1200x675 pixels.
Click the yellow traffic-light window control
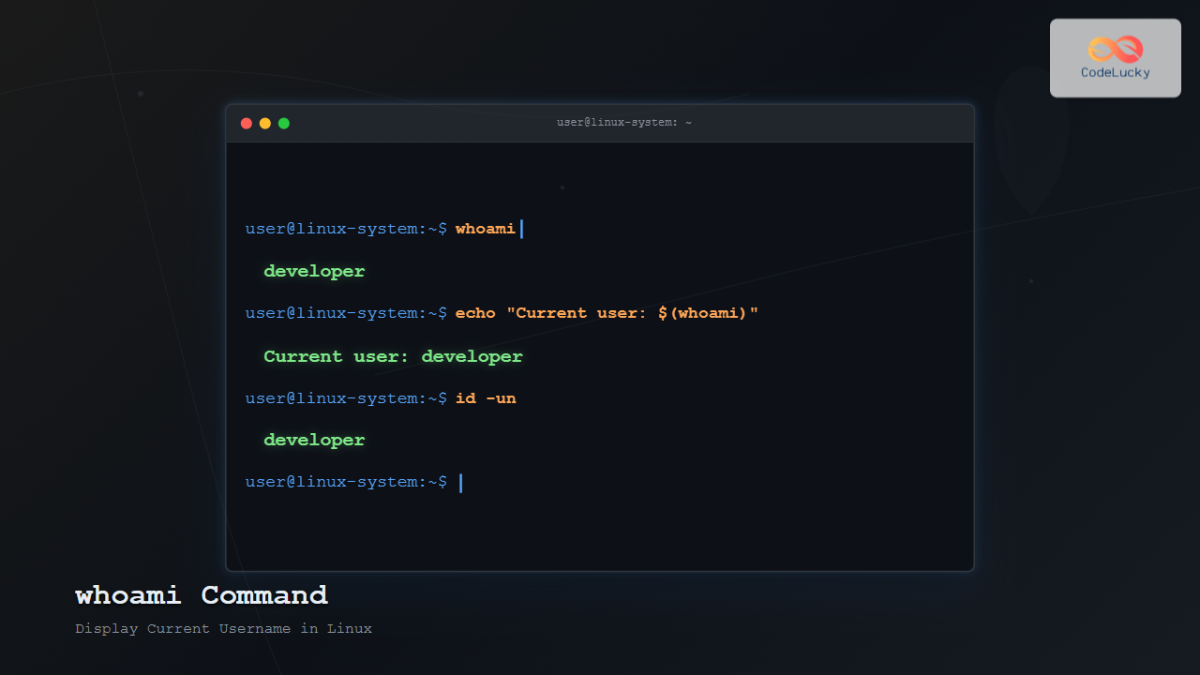[x=265, y=123]
